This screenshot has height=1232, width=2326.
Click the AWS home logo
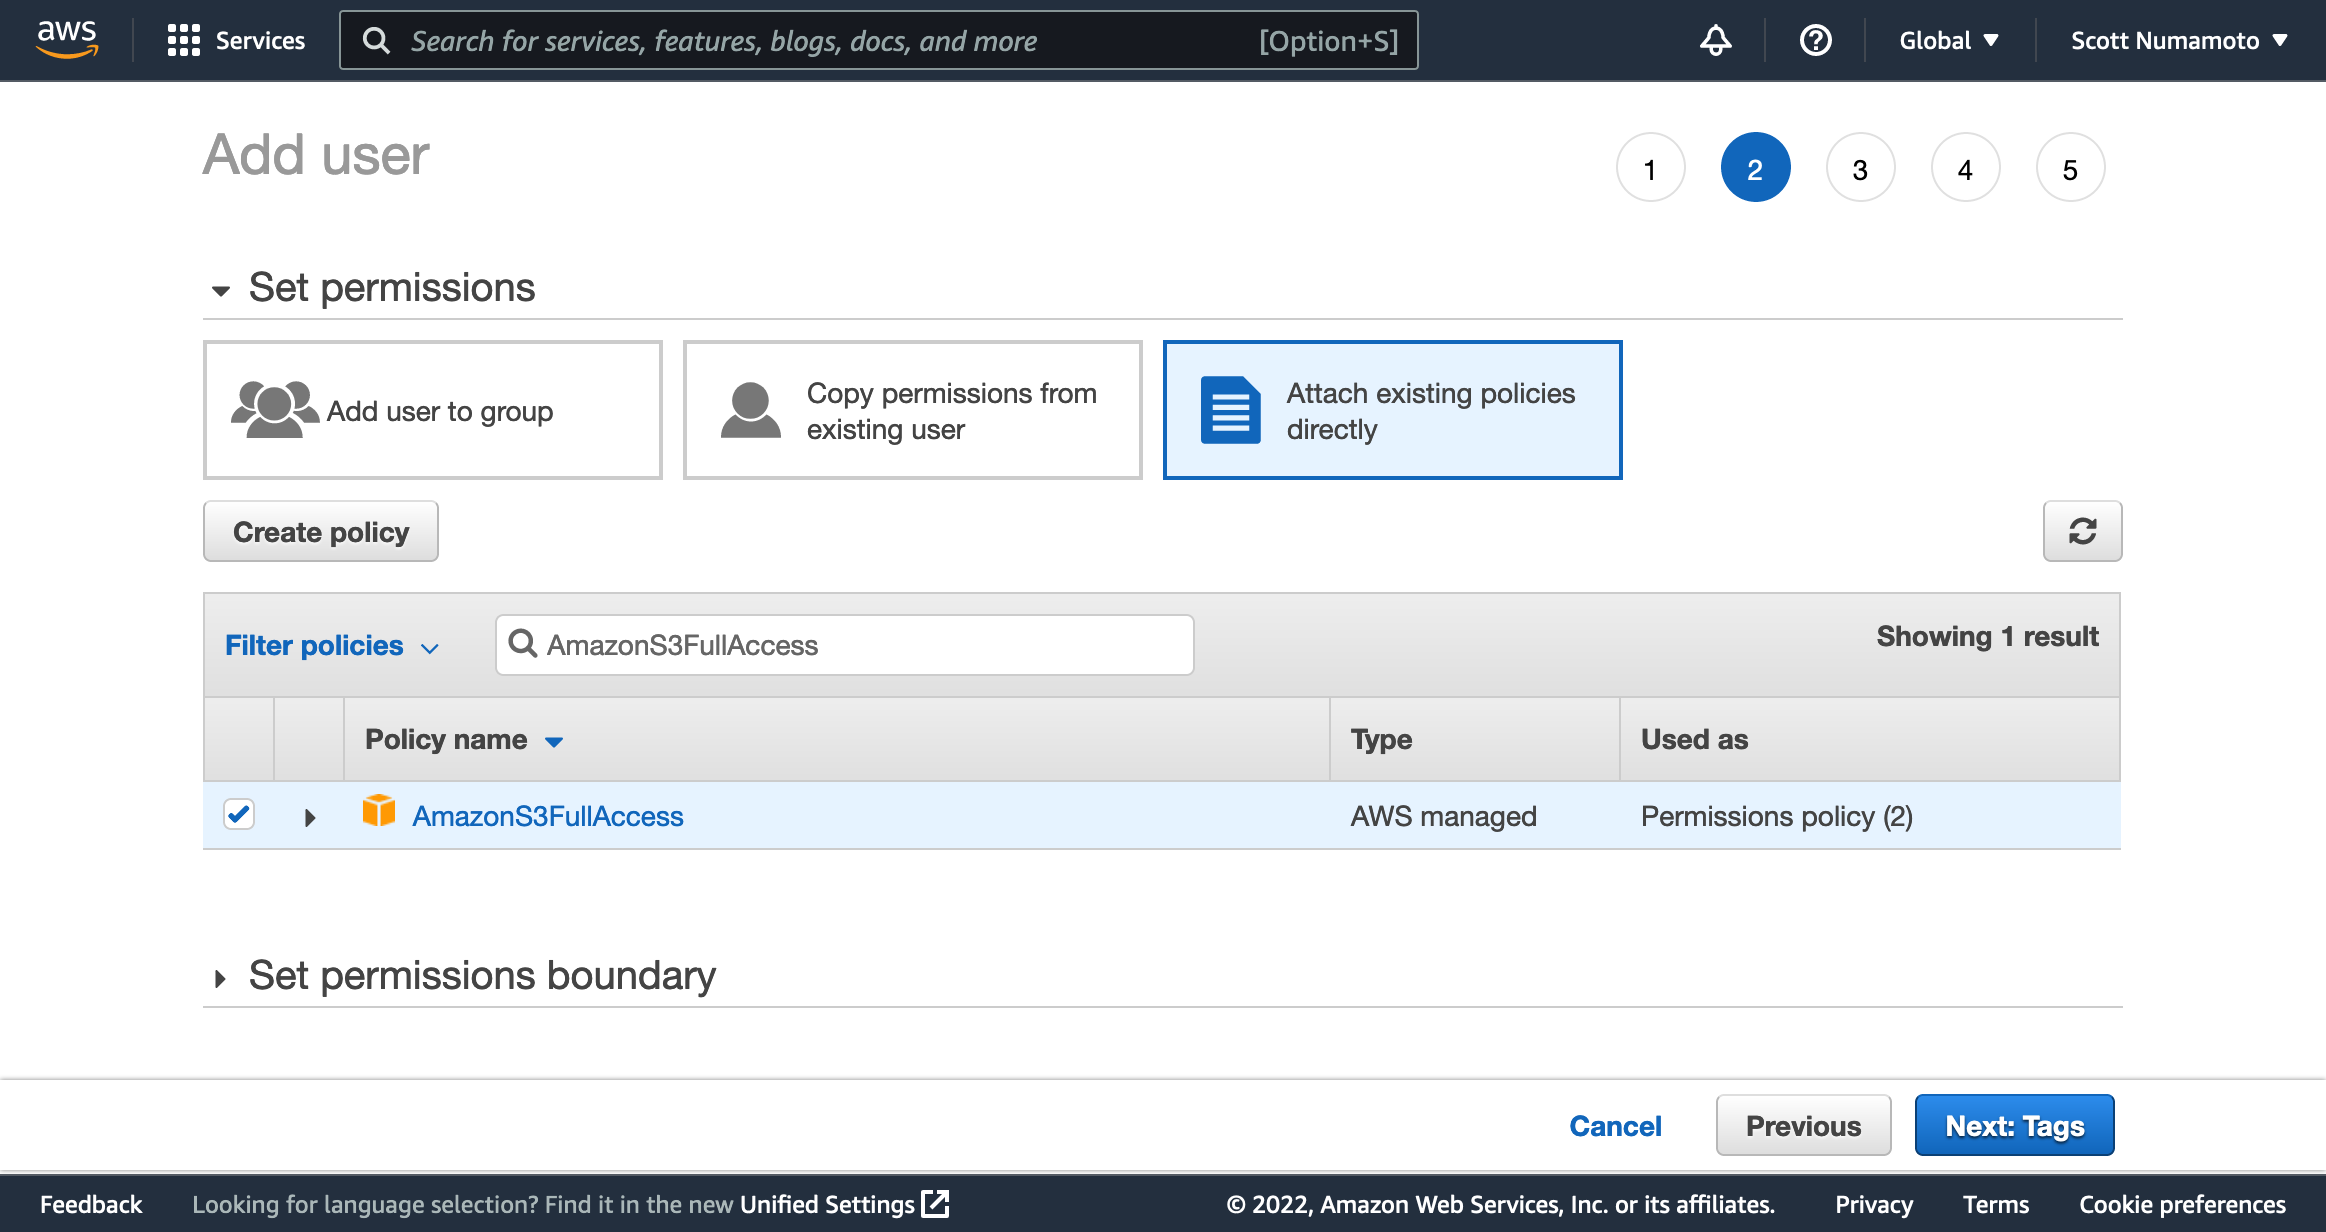(66, 40)
